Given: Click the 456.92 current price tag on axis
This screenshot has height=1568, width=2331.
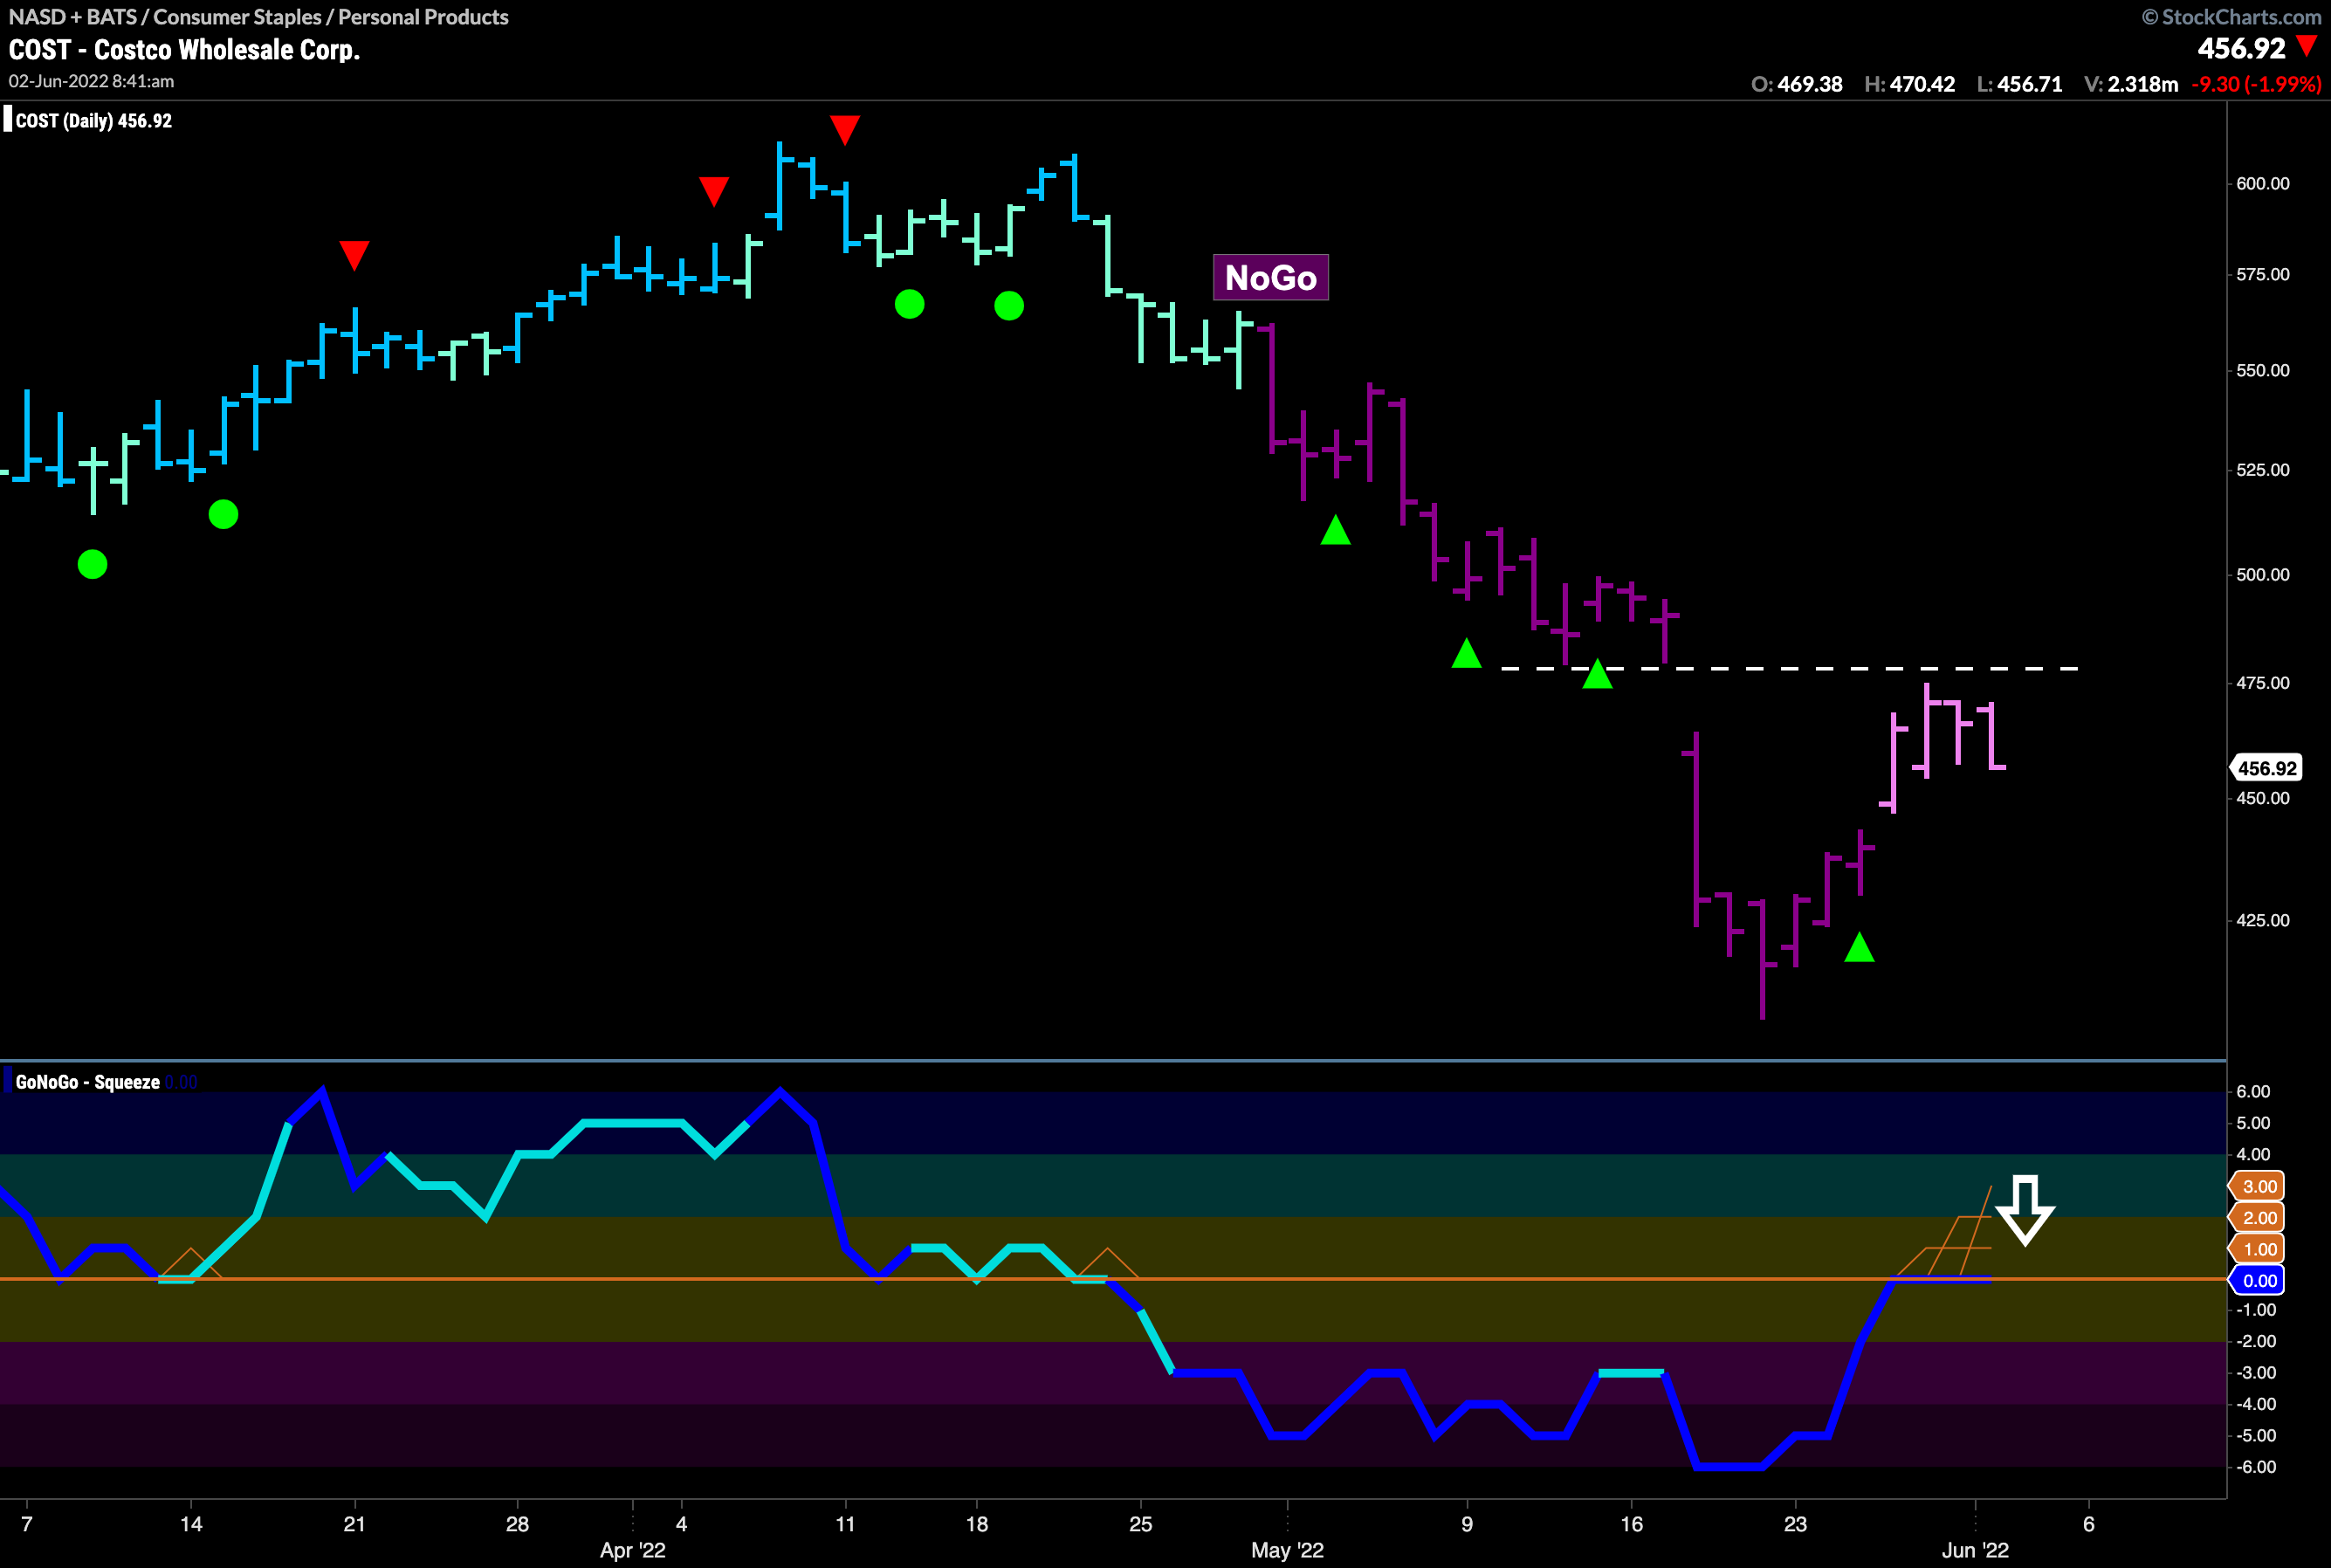Looking at the screenshot, I should 2267,768.
